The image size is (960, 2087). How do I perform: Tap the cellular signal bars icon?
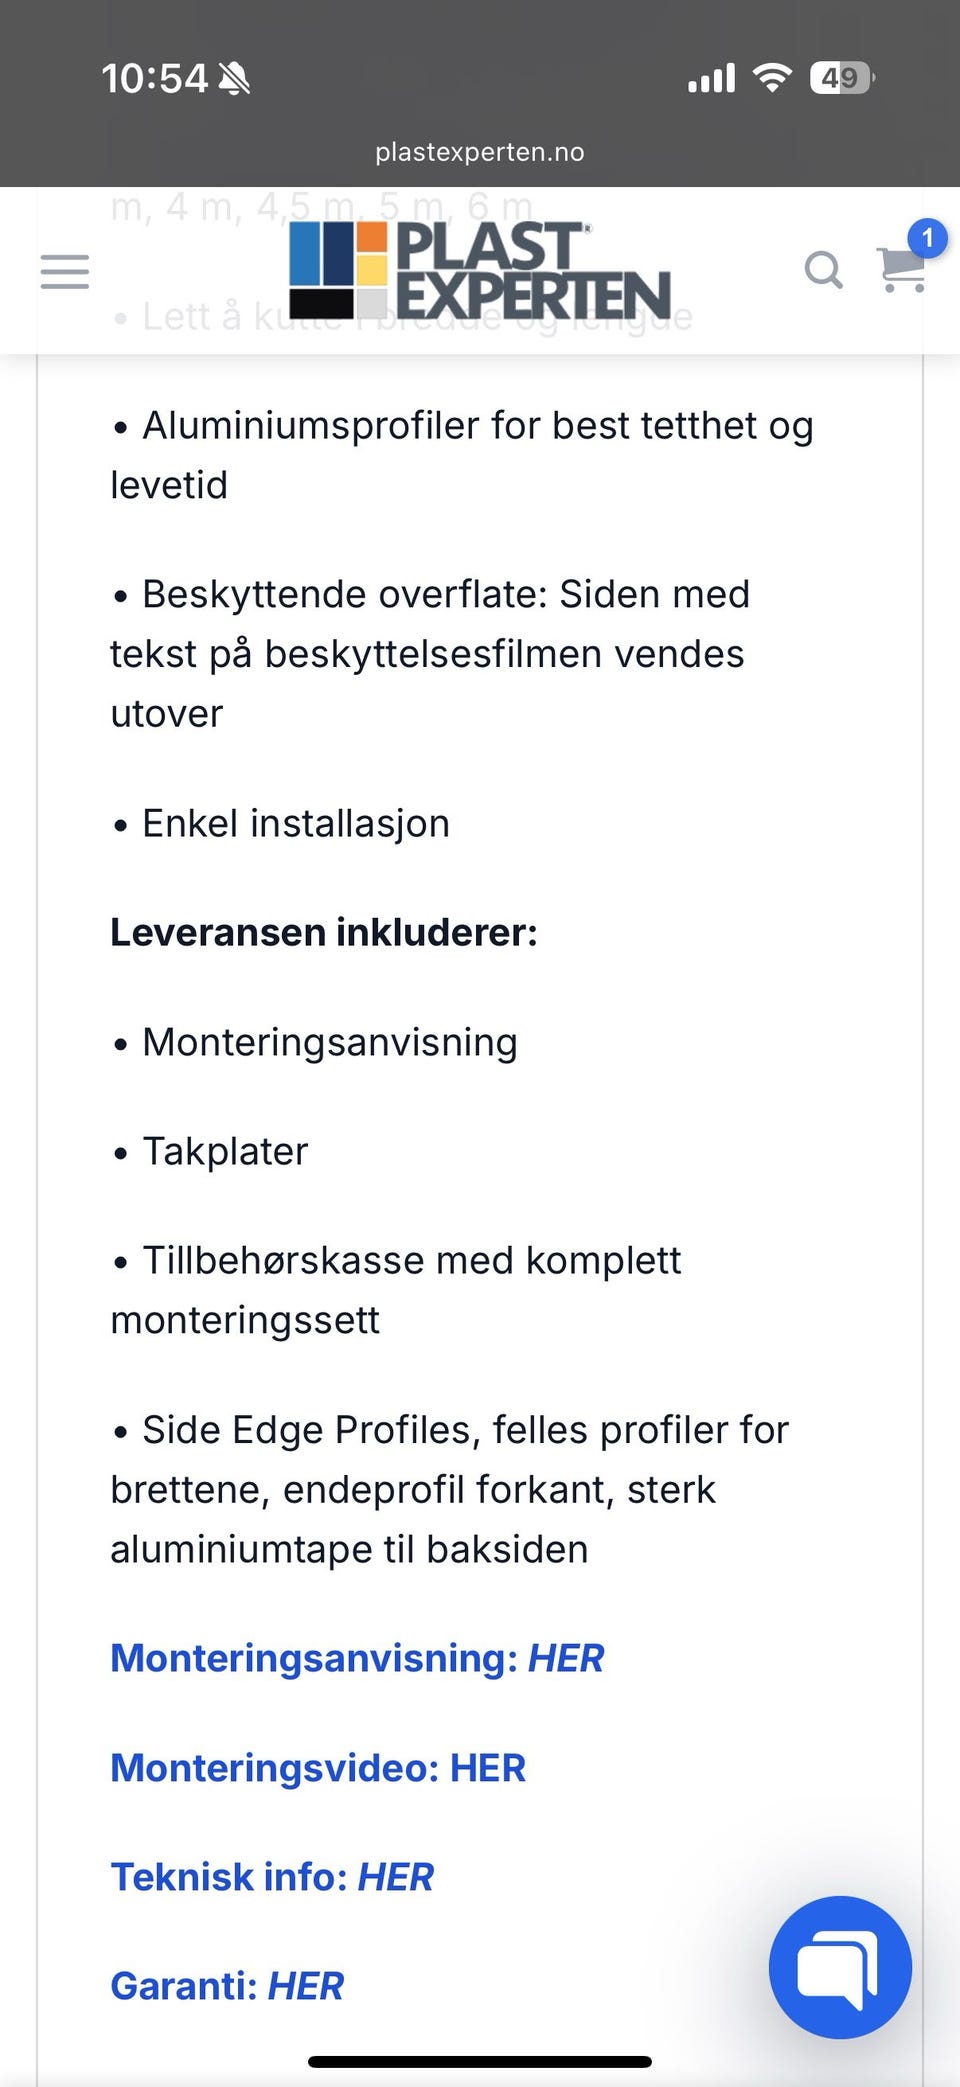click(x=712, y=78)
